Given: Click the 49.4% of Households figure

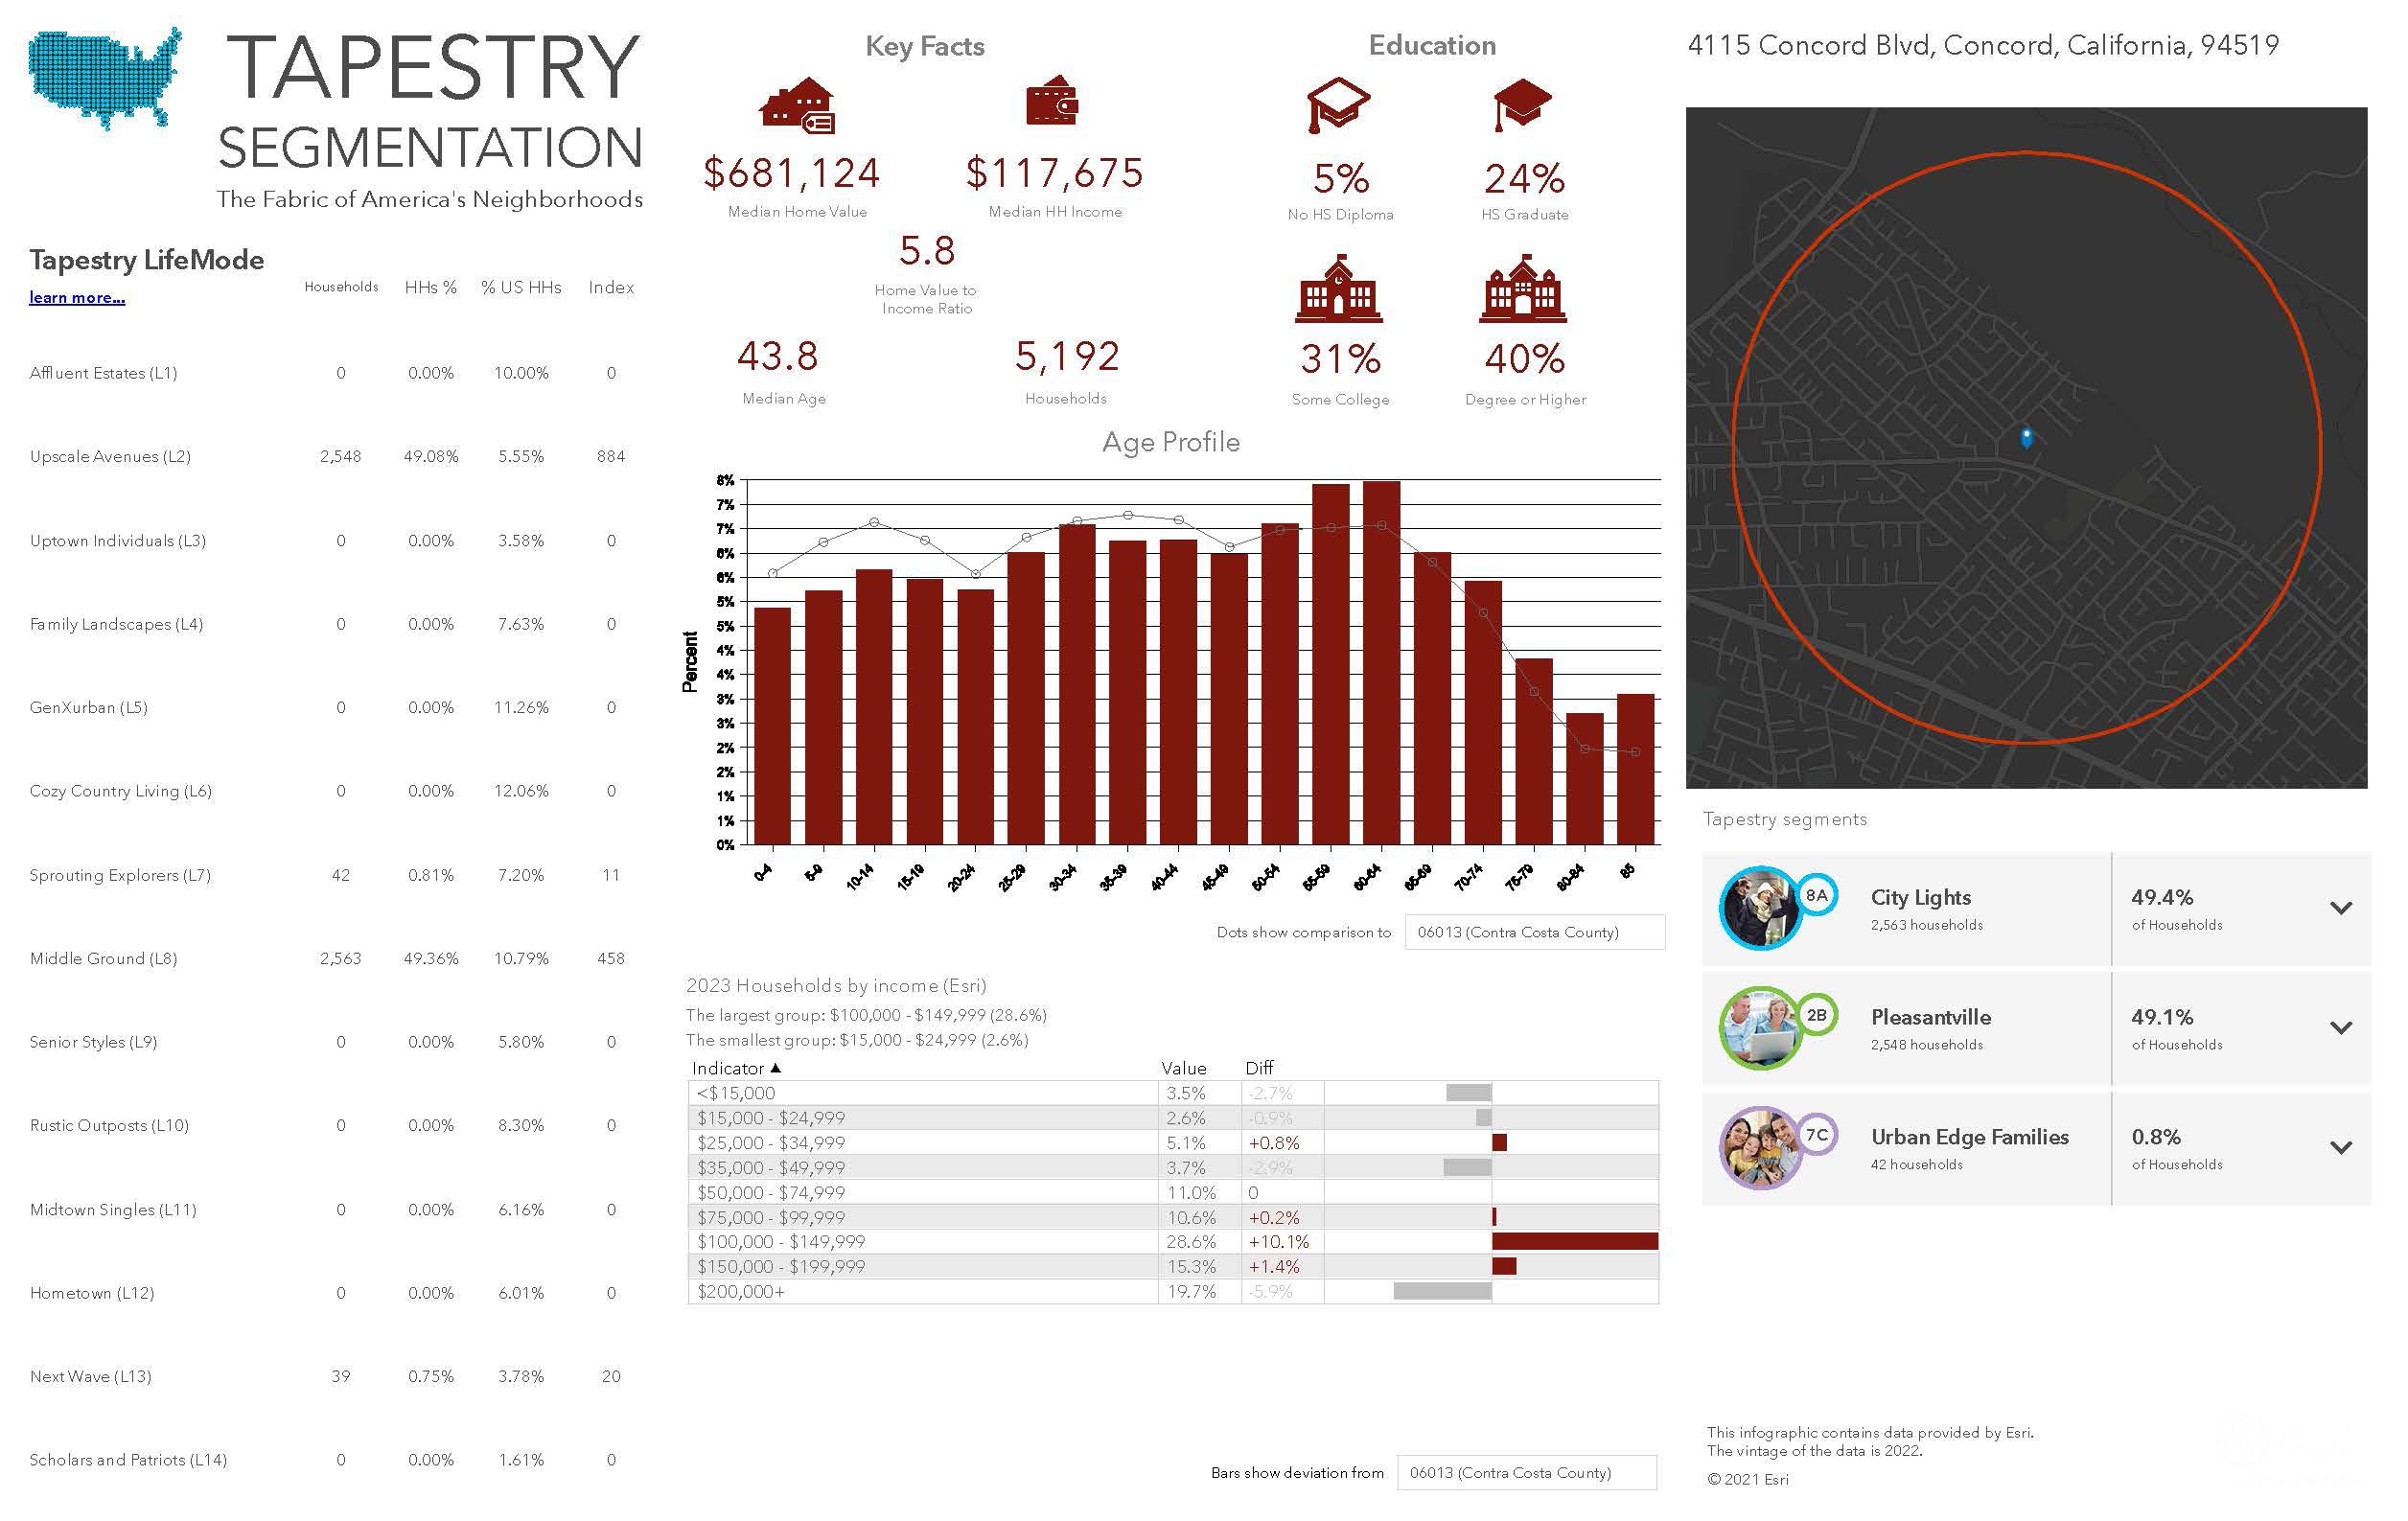Looking at the screenshot, I should tap(2162, 897).
